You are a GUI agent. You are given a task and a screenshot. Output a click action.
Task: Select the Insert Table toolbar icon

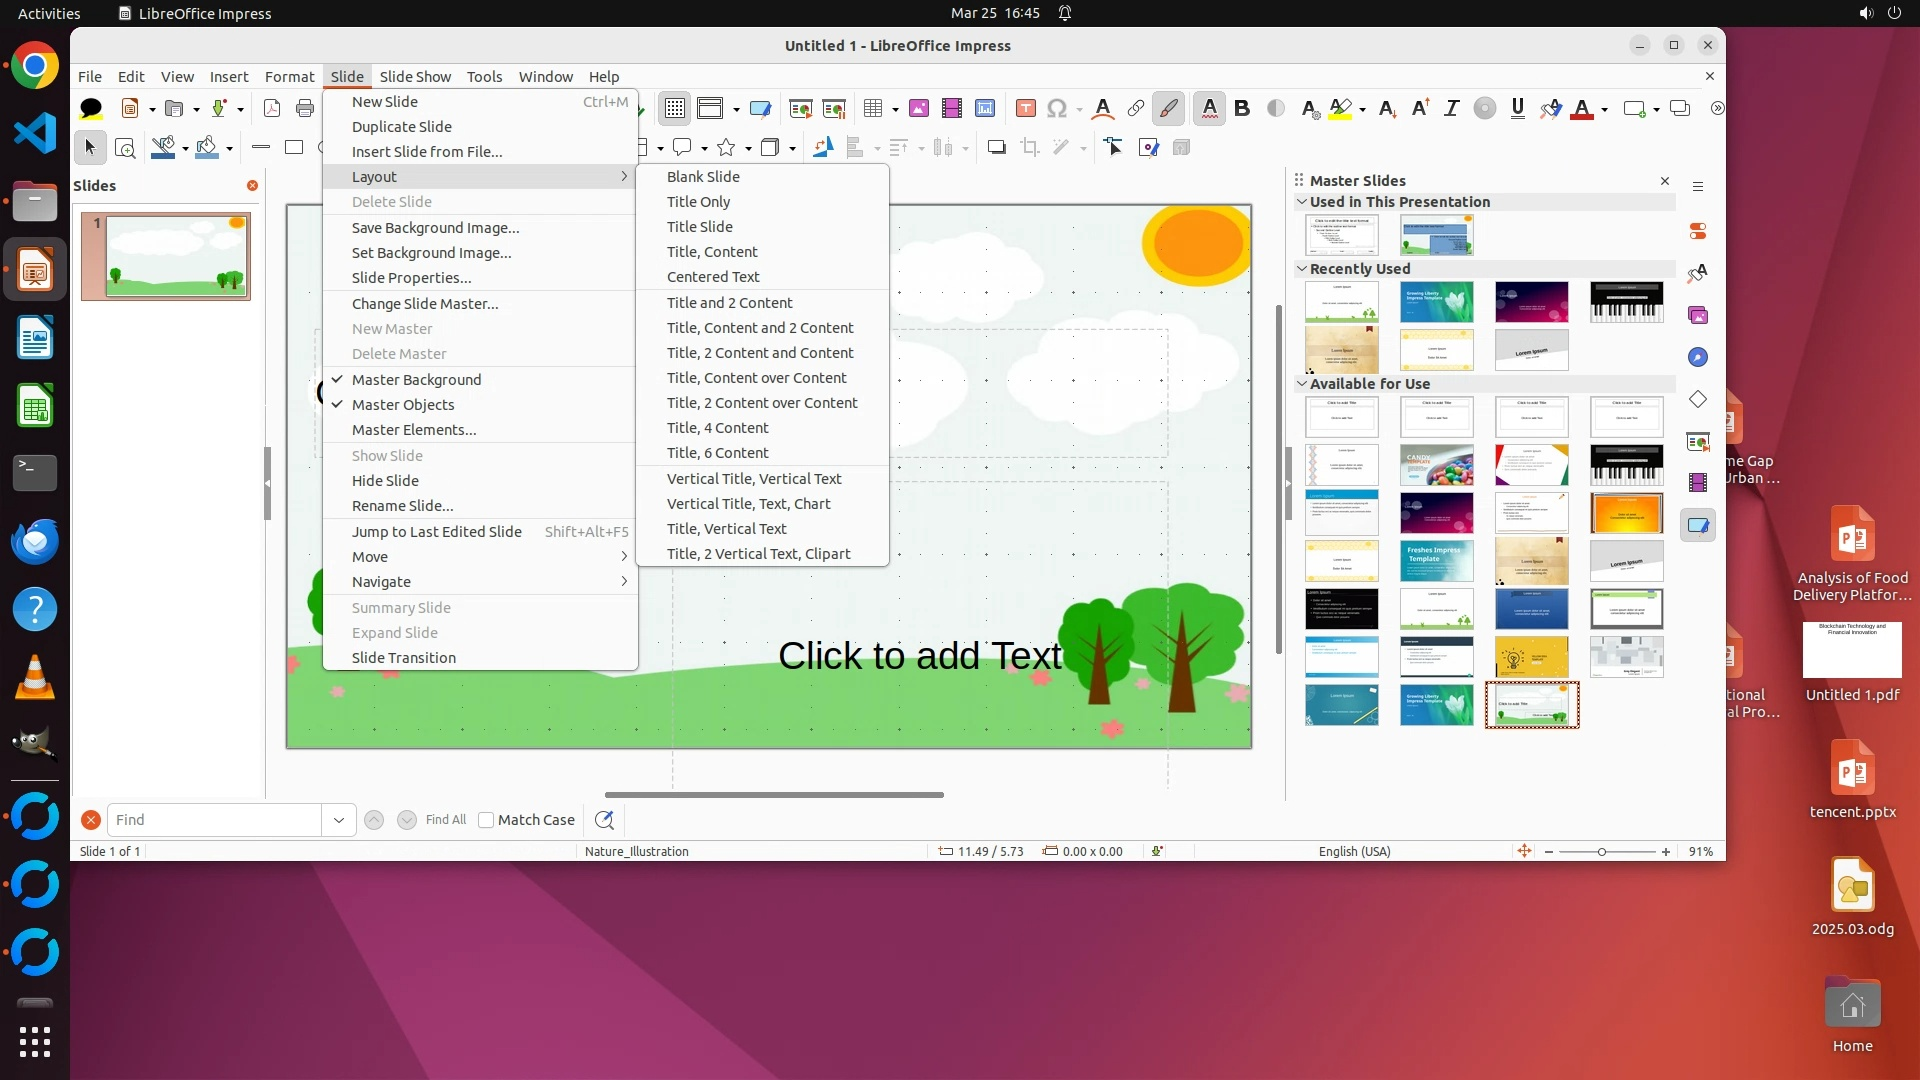873,108
